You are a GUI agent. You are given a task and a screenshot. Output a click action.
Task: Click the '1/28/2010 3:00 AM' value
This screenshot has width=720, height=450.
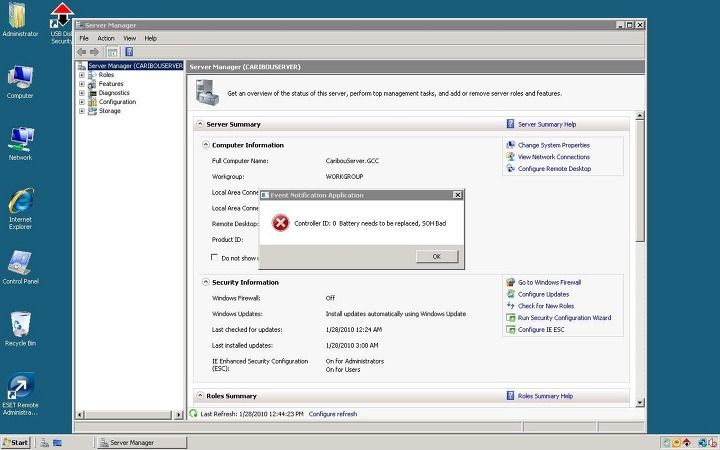tap(352, 345)
